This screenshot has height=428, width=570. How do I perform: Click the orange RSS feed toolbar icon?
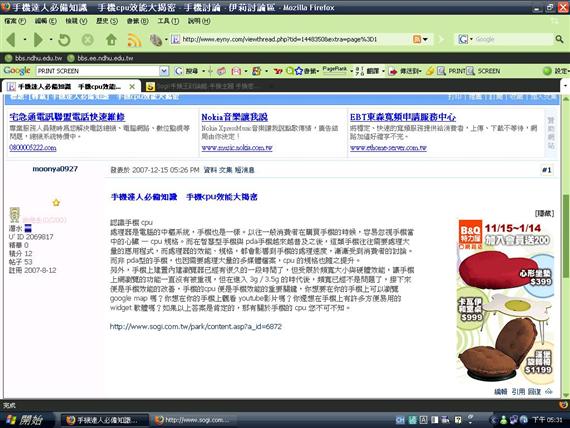click(x=134, y=40)
